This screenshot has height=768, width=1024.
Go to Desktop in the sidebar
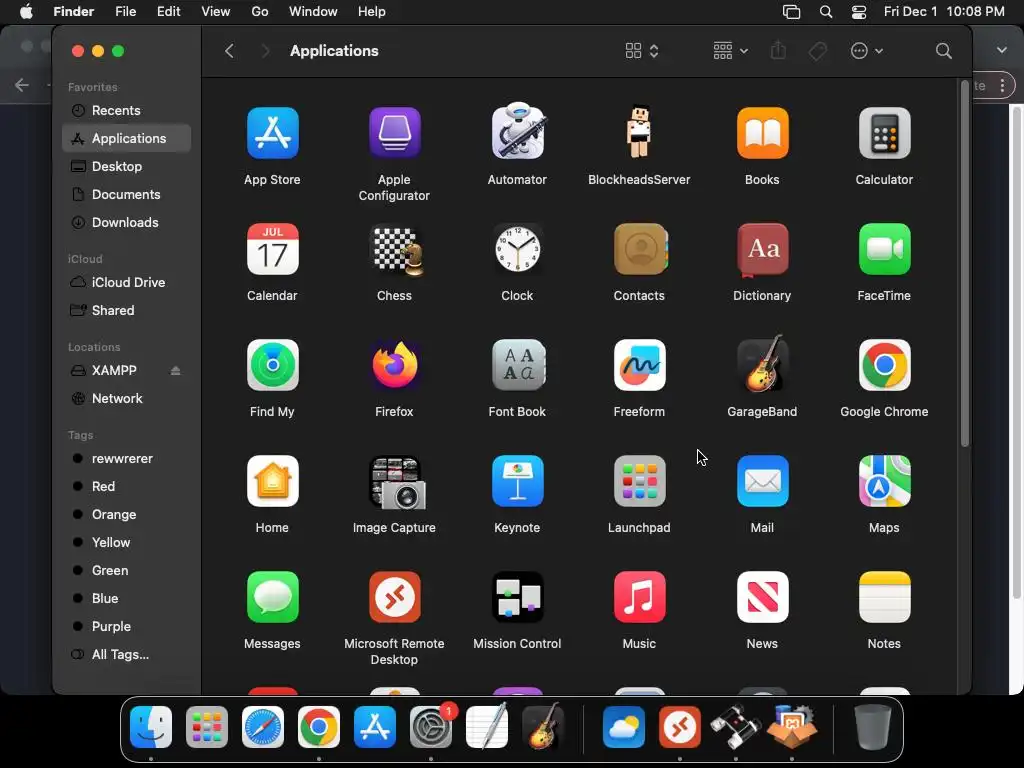[127, 167]
